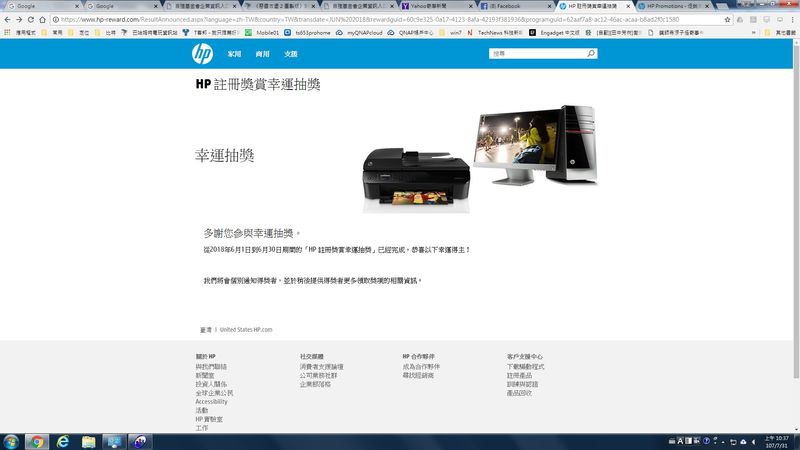Open the 投資人關係 footer link
The image size is (800, 450).
pos(211,384)
